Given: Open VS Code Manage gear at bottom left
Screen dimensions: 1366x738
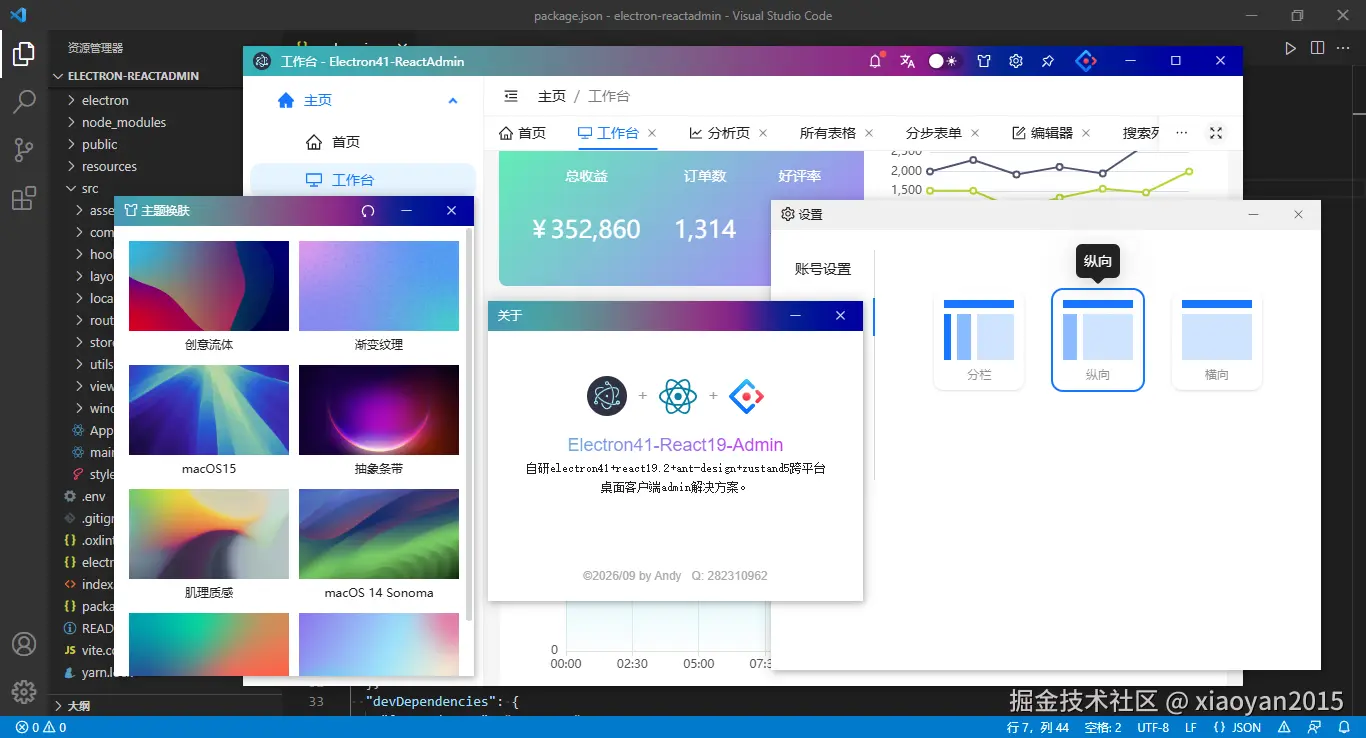Looking at the screenshot, I should [24, 692].
